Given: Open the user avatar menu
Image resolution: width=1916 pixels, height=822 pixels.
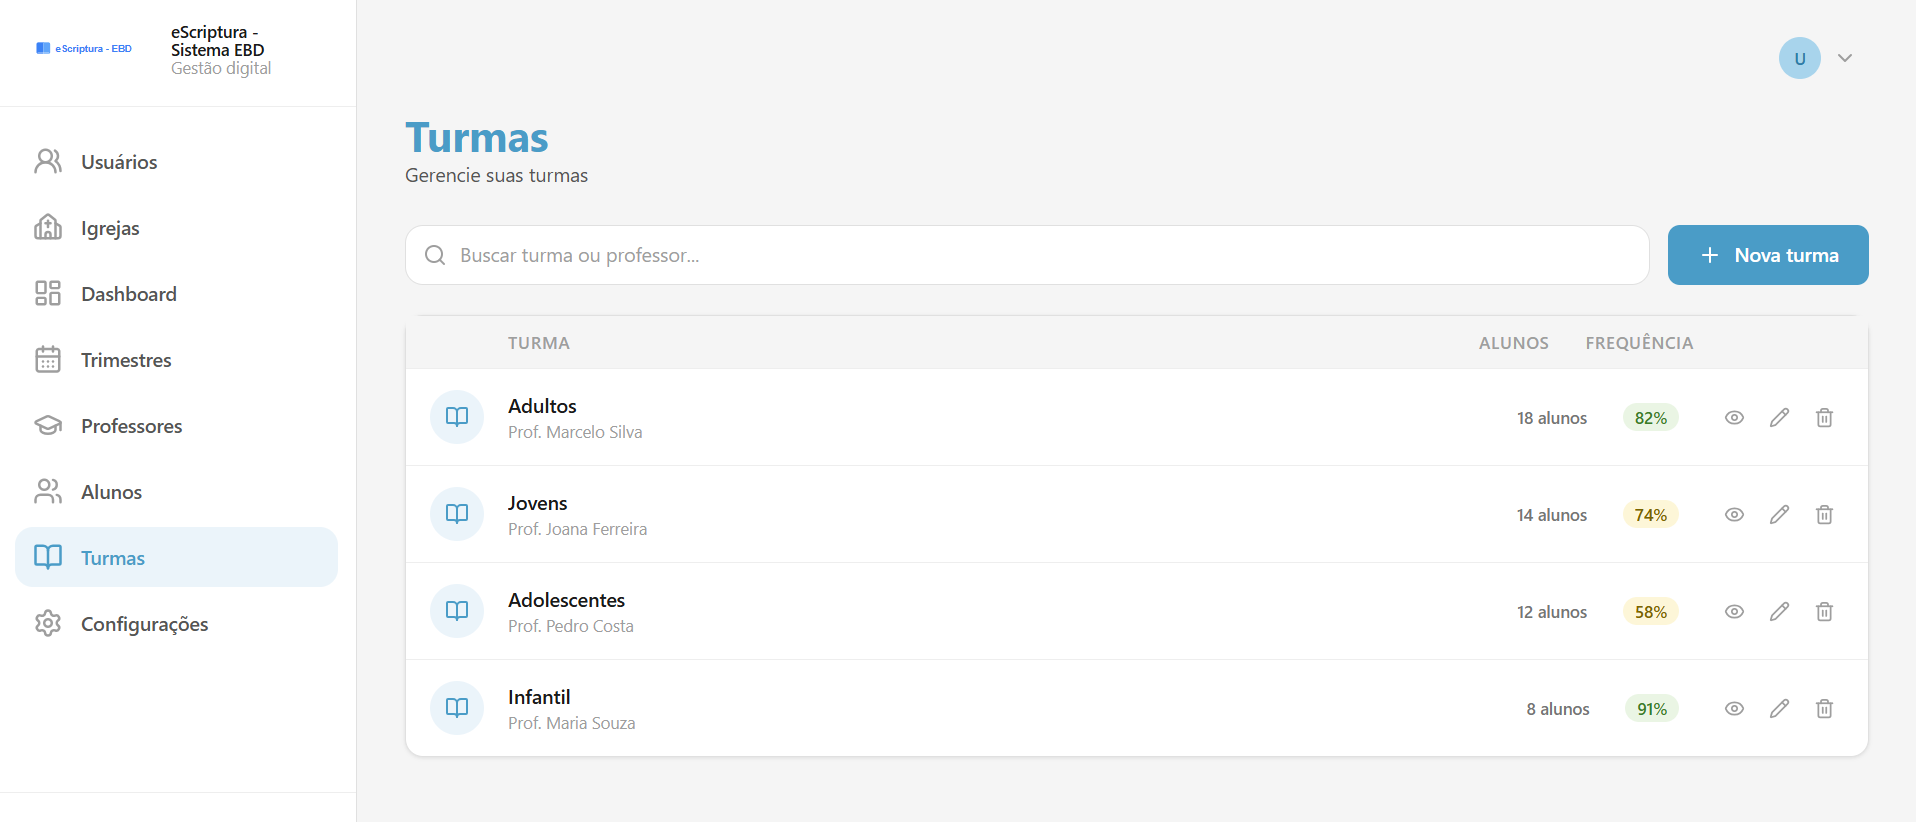Looking at the screenshot, I should tap(1799, 58).
